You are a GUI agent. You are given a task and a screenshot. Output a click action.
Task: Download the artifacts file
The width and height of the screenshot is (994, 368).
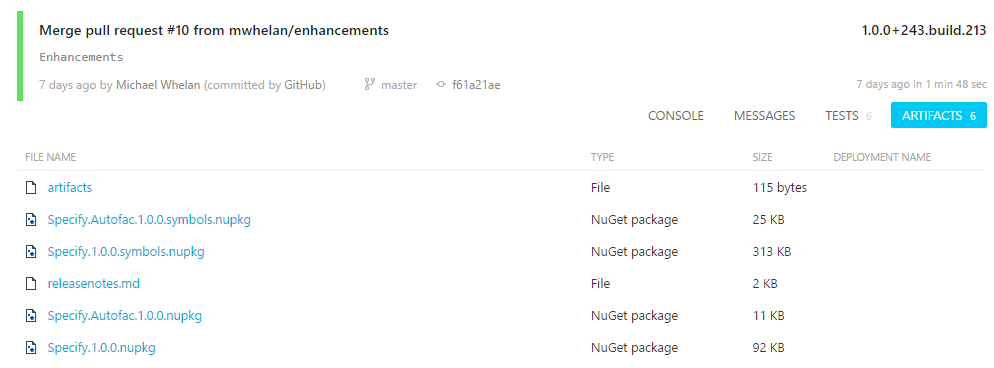tap(70, 187)
